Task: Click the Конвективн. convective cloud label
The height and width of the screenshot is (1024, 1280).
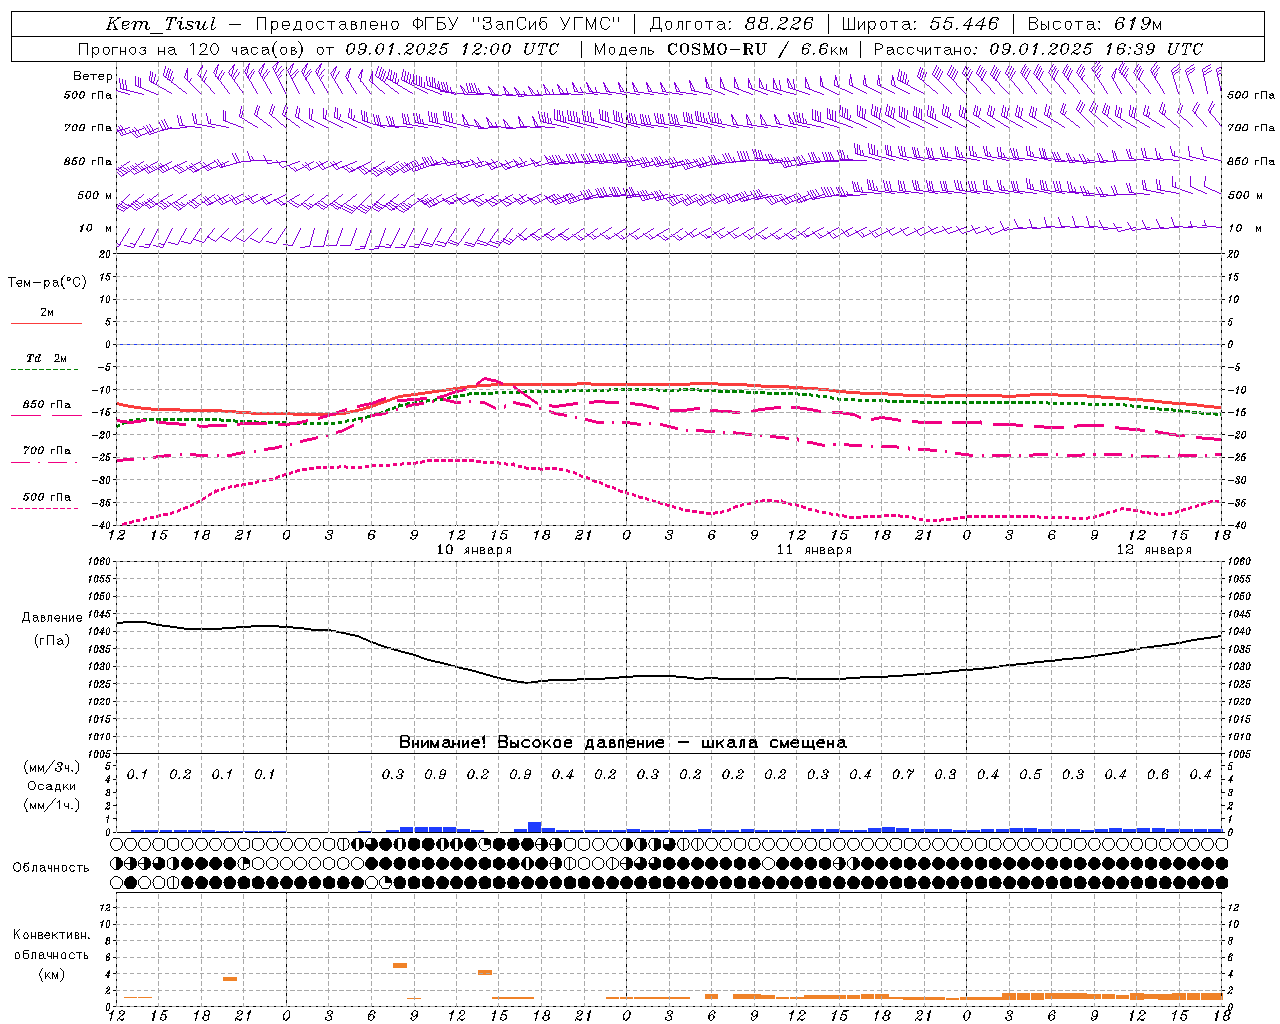Action: pyautogui.click(x=52, y=935)
